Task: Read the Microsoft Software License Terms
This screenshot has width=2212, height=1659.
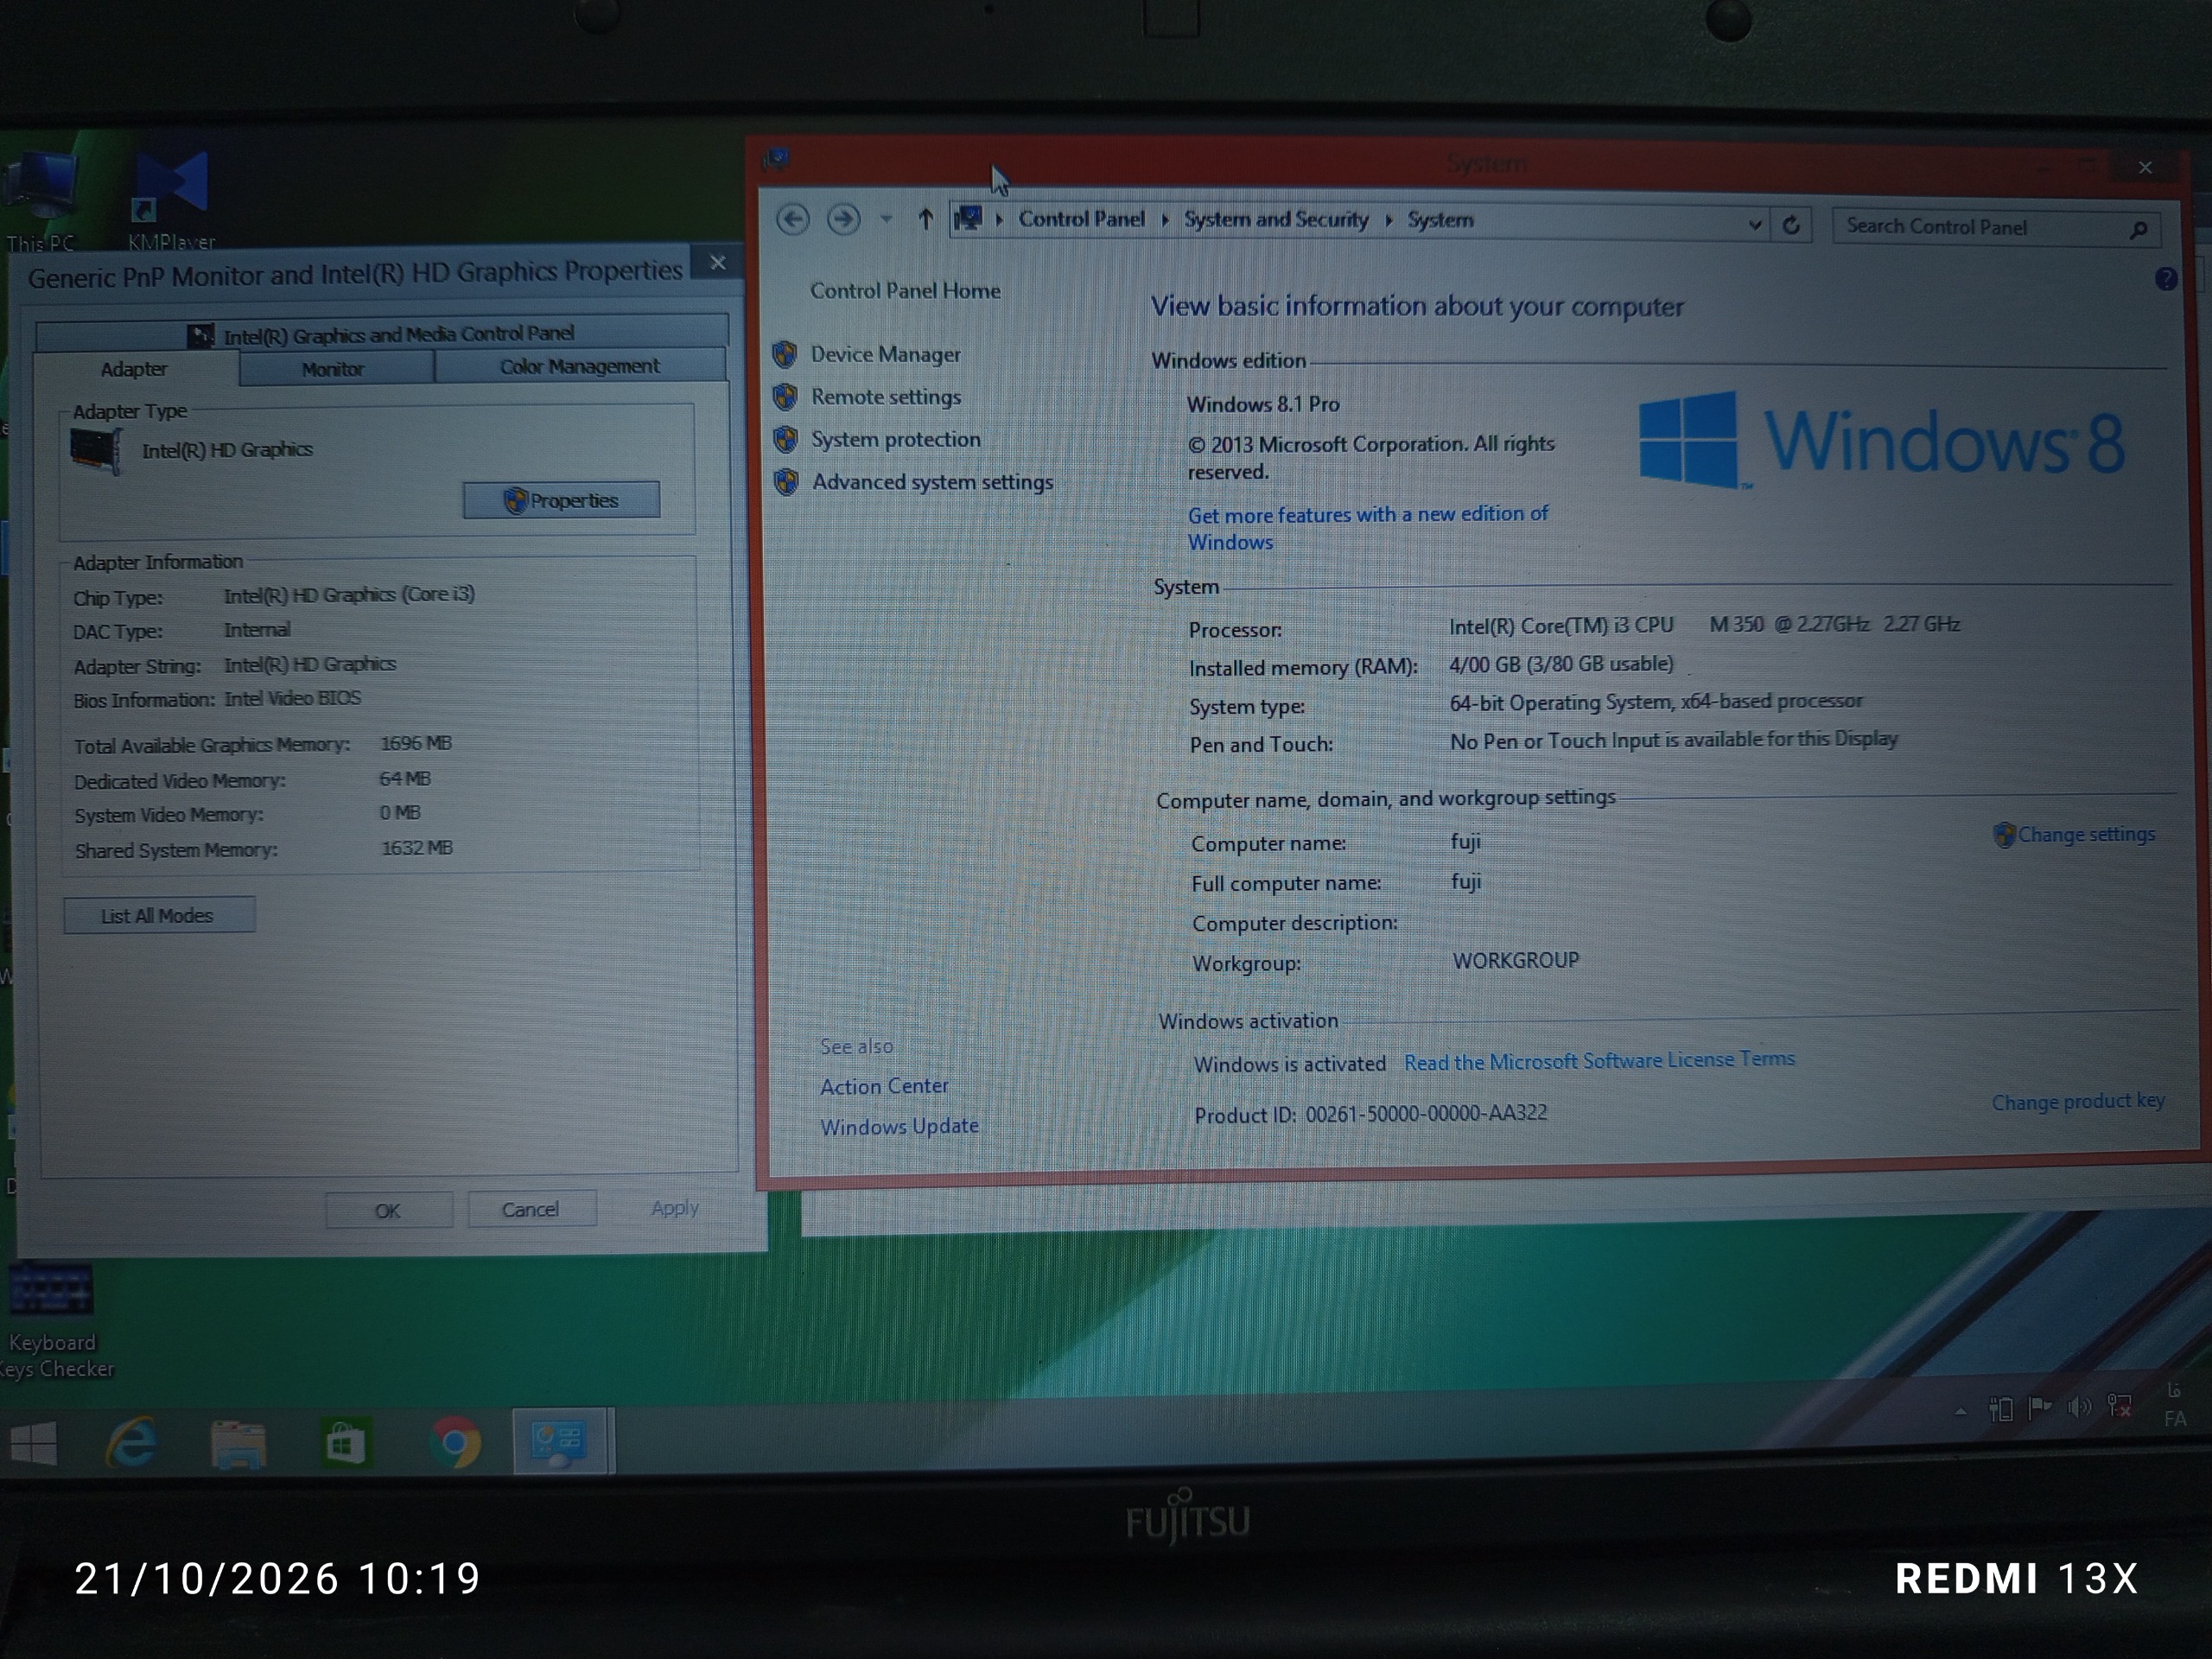Action: 1599,1060
